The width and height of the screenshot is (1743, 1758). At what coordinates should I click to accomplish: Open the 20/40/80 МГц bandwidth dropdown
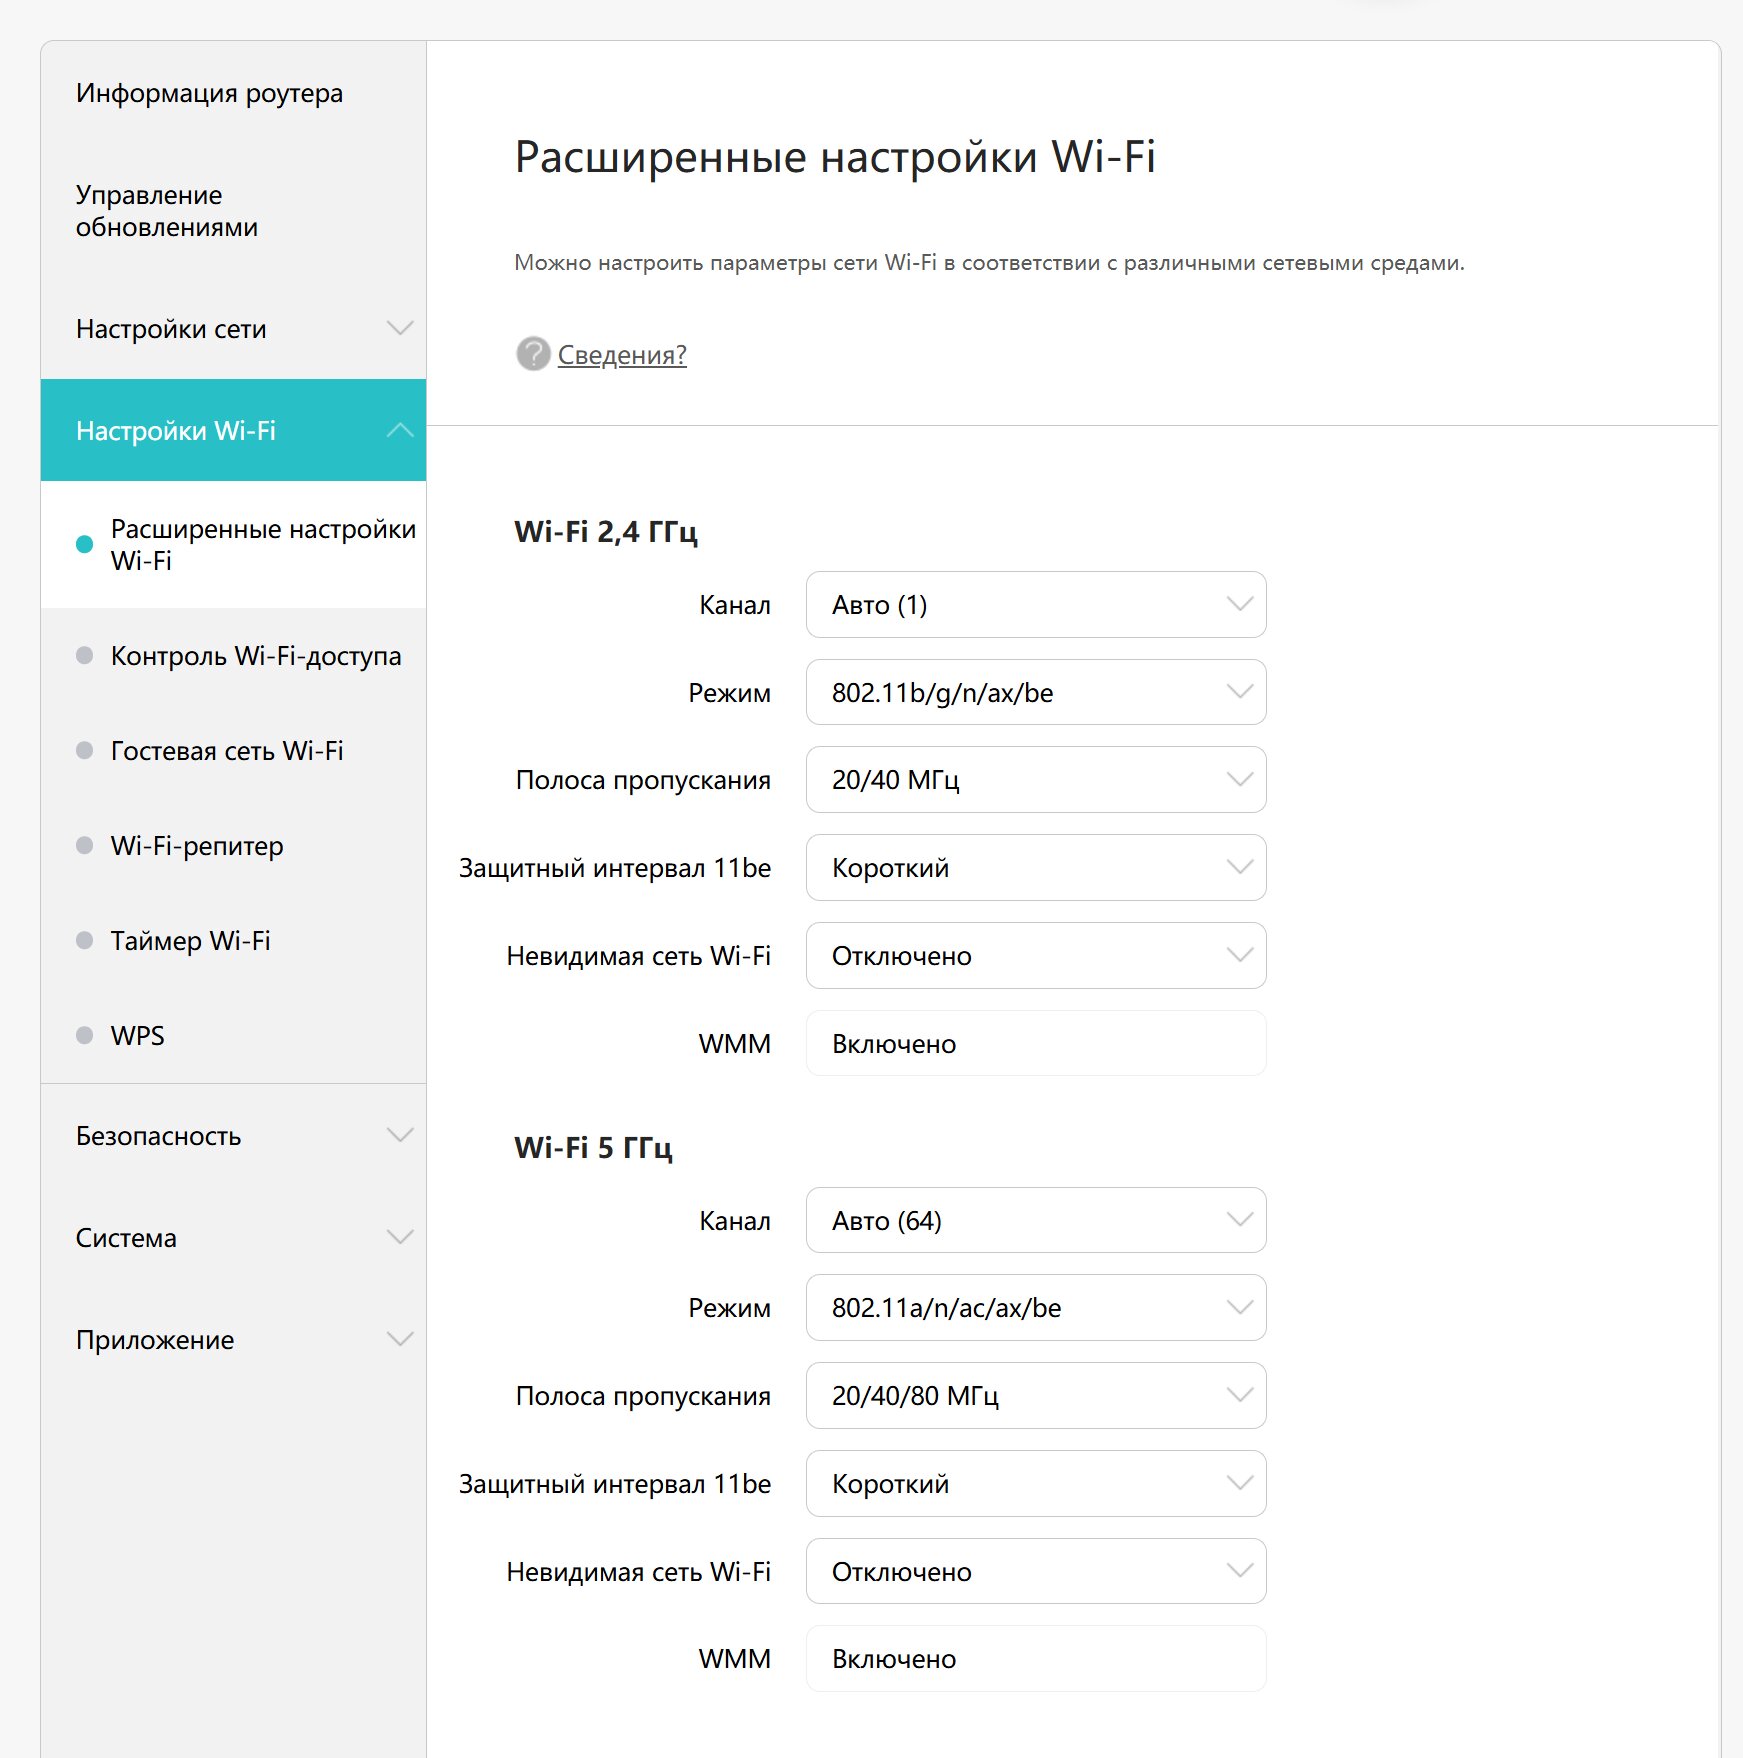1036,1395
